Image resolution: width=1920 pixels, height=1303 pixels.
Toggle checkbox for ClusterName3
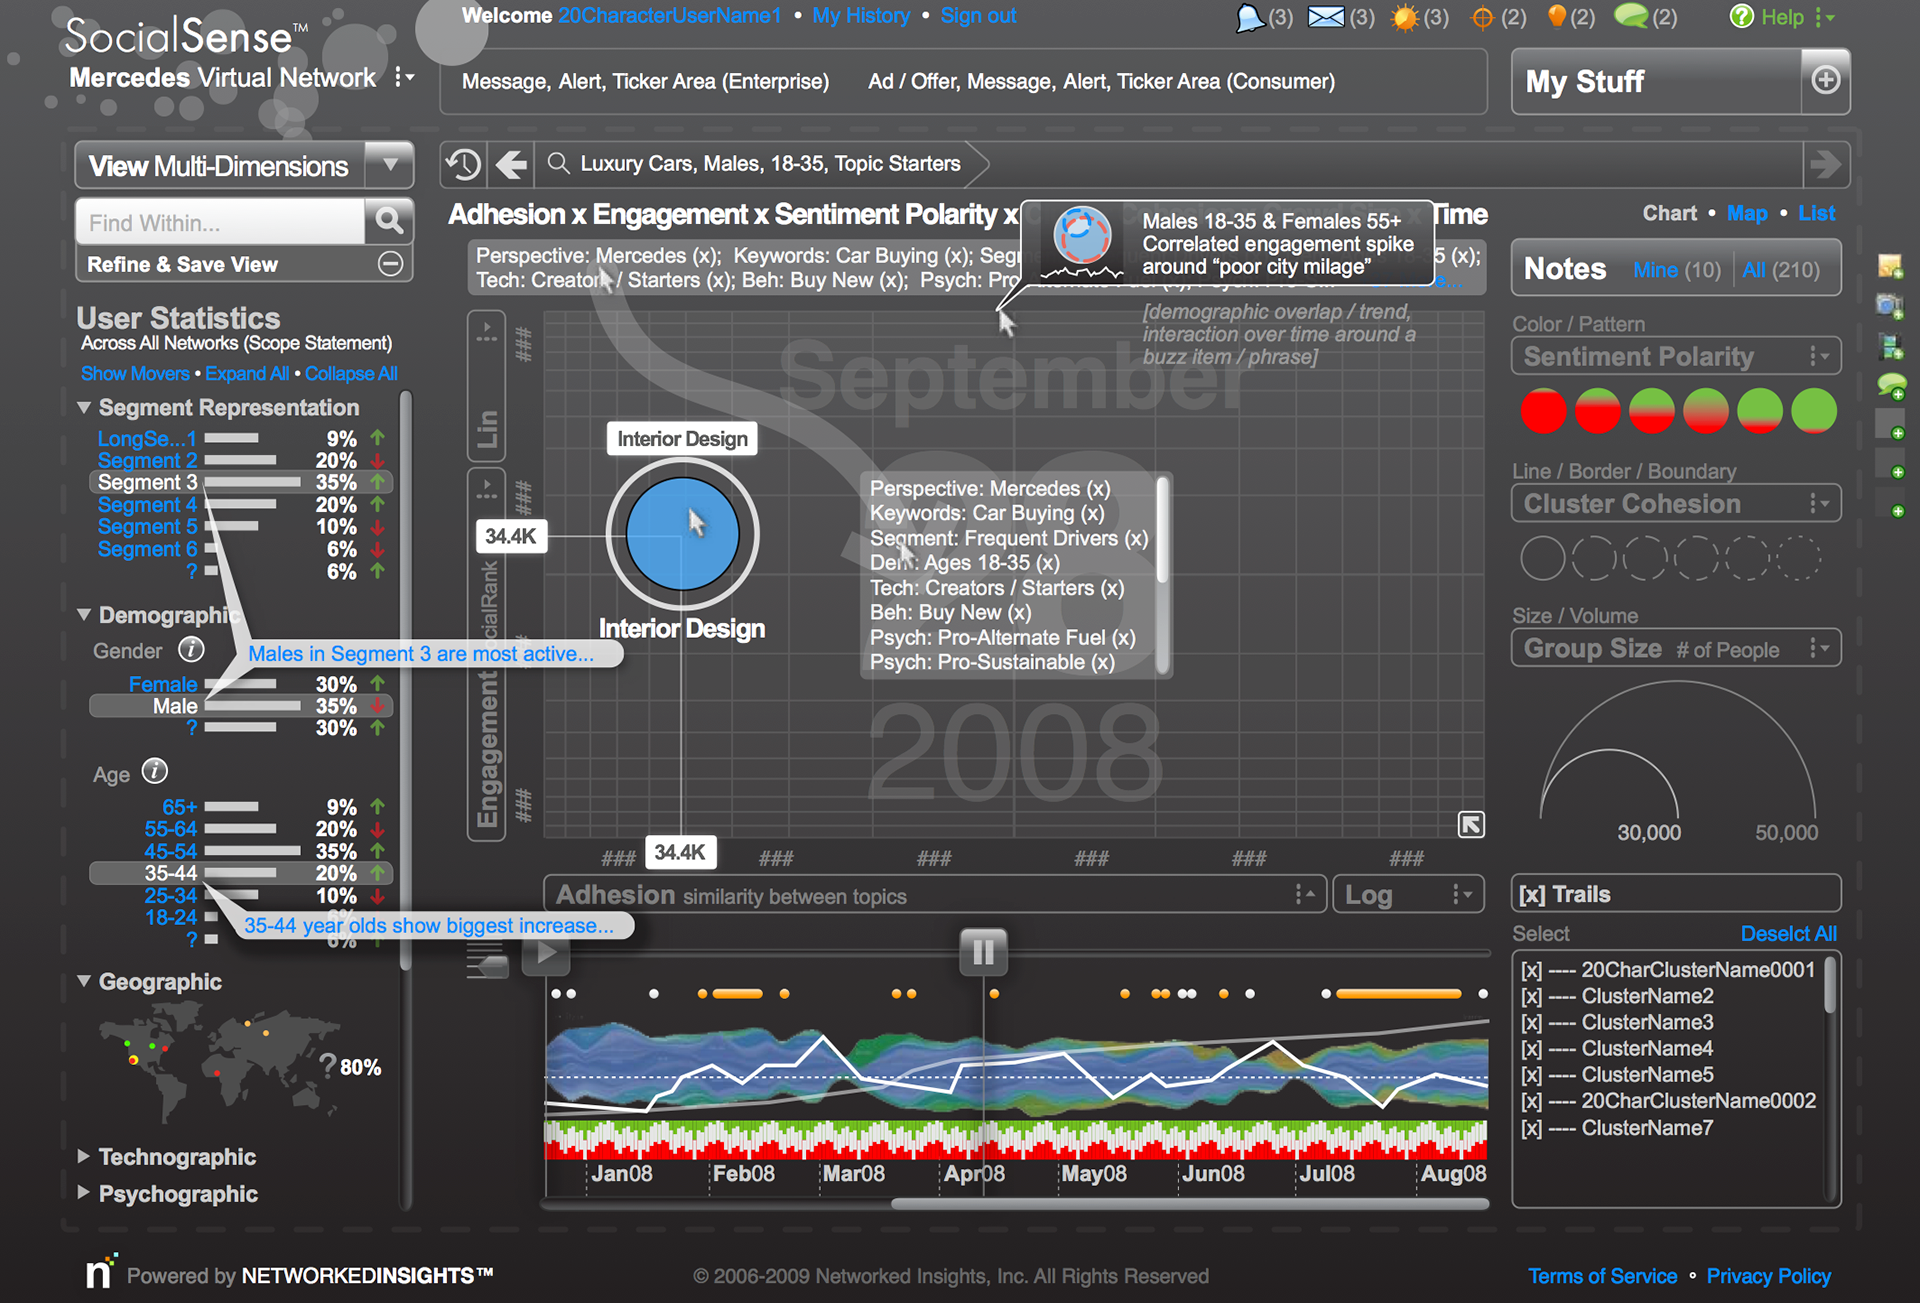click(x=1531, y=1022)
